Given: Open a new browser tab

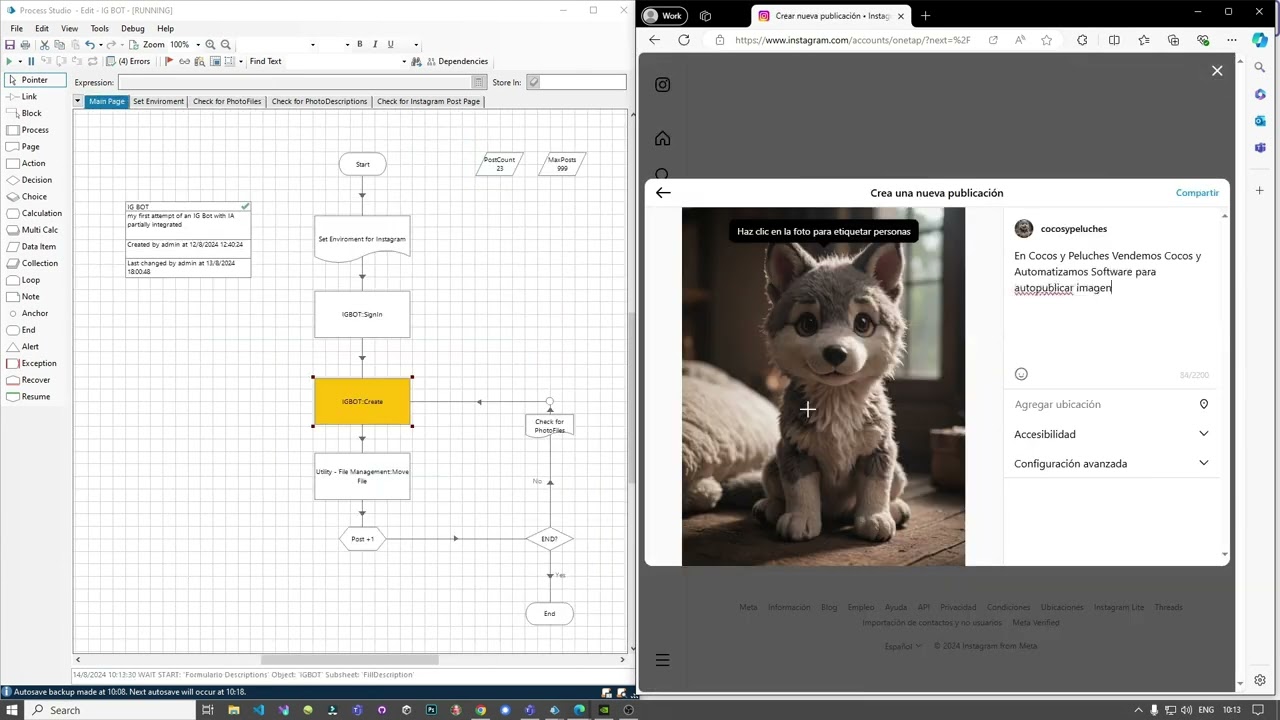Looking at the screenshot, I should [x=925, y=15].
